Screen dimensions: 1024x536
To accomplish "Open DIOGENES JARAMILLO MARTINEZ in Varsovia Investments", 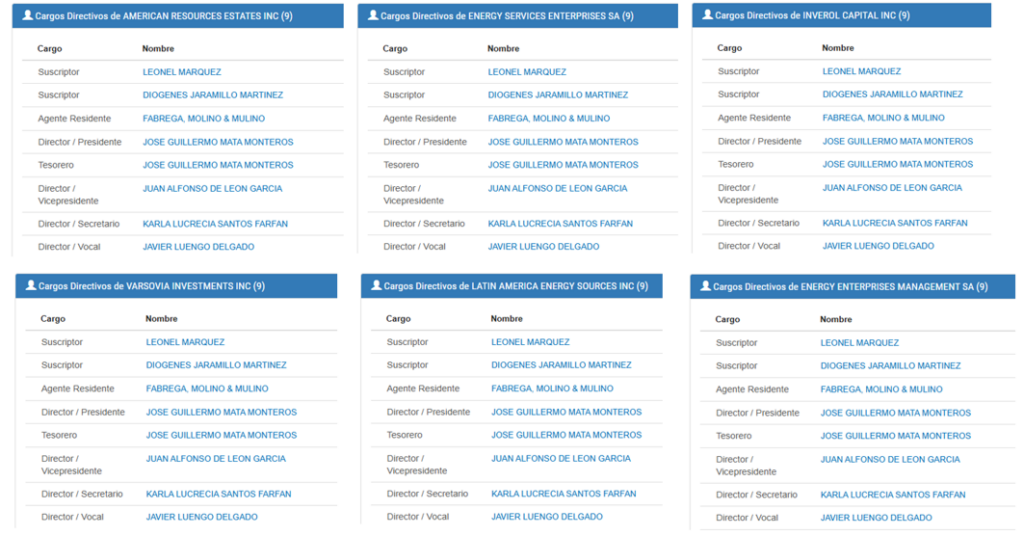I will 216,365.
